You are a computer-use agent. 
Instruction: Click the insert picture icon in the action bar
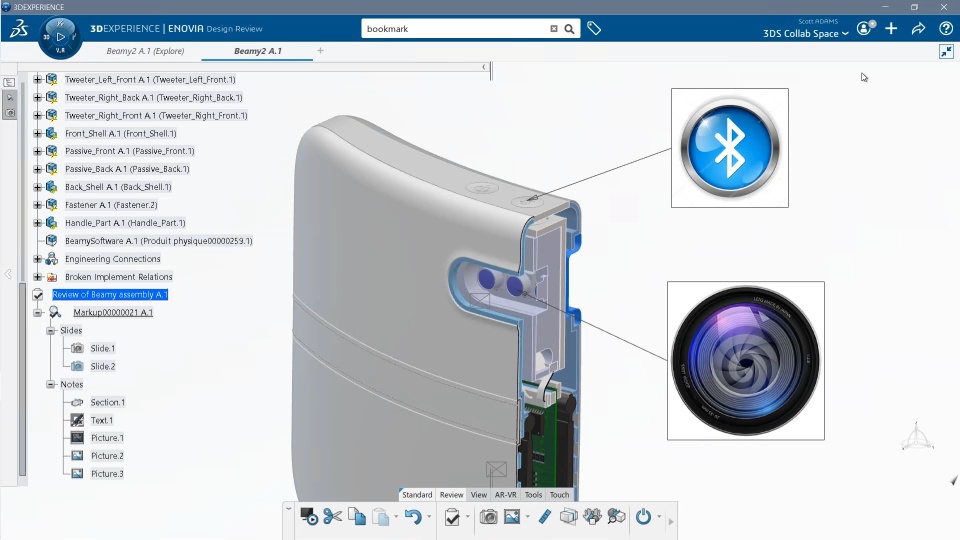point(512,517)
